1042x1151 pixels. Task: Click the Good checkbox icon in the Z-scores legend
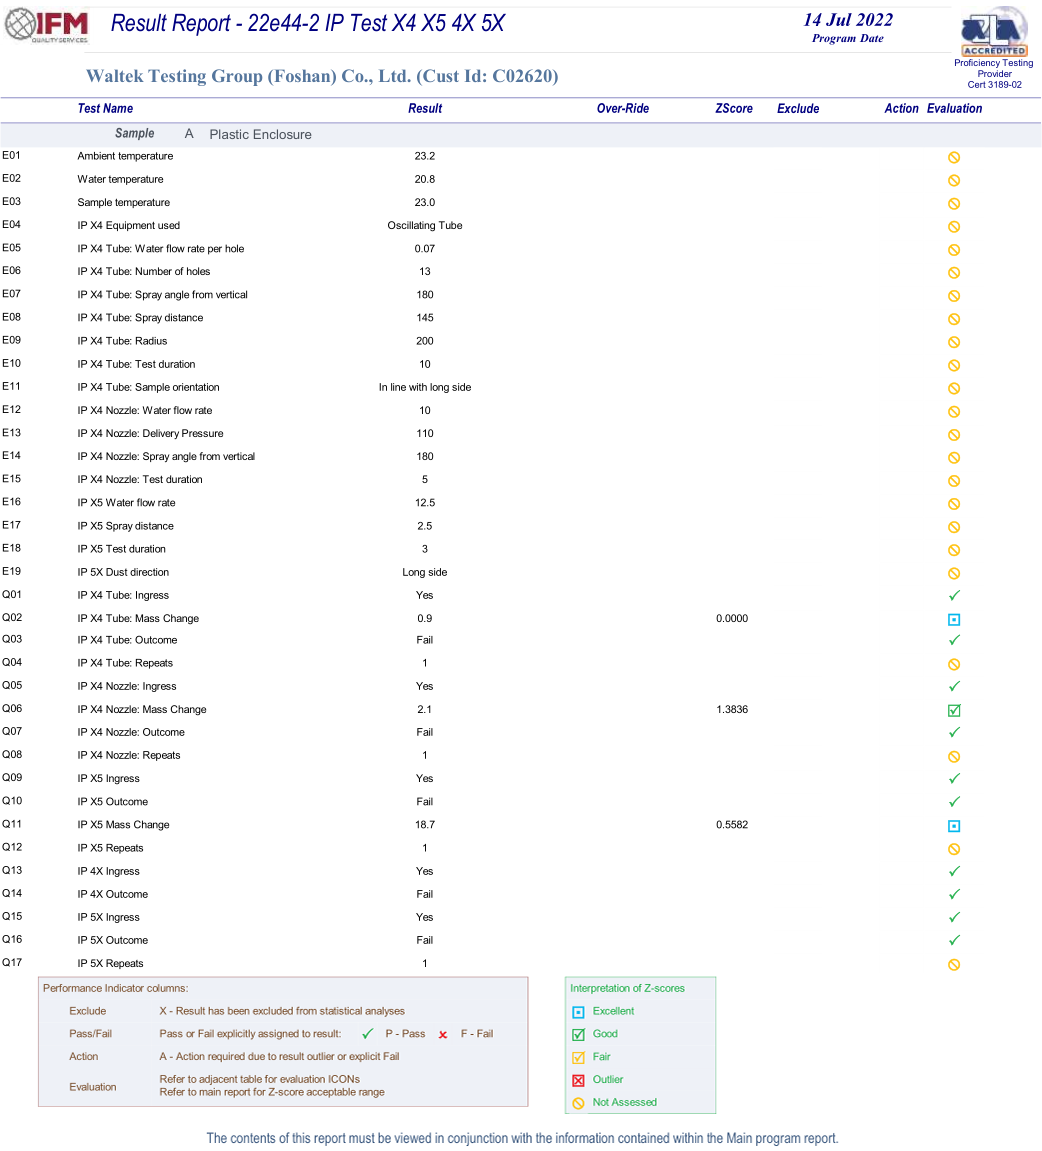578,1035
